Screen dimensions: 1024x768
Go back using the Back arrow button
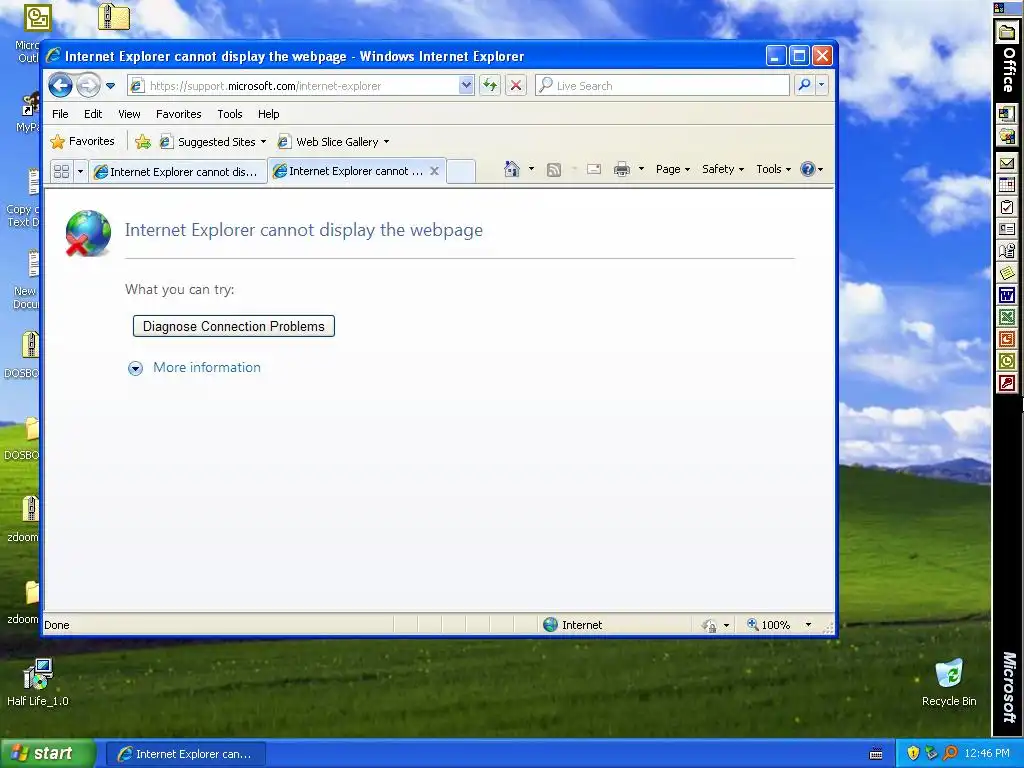60,85
